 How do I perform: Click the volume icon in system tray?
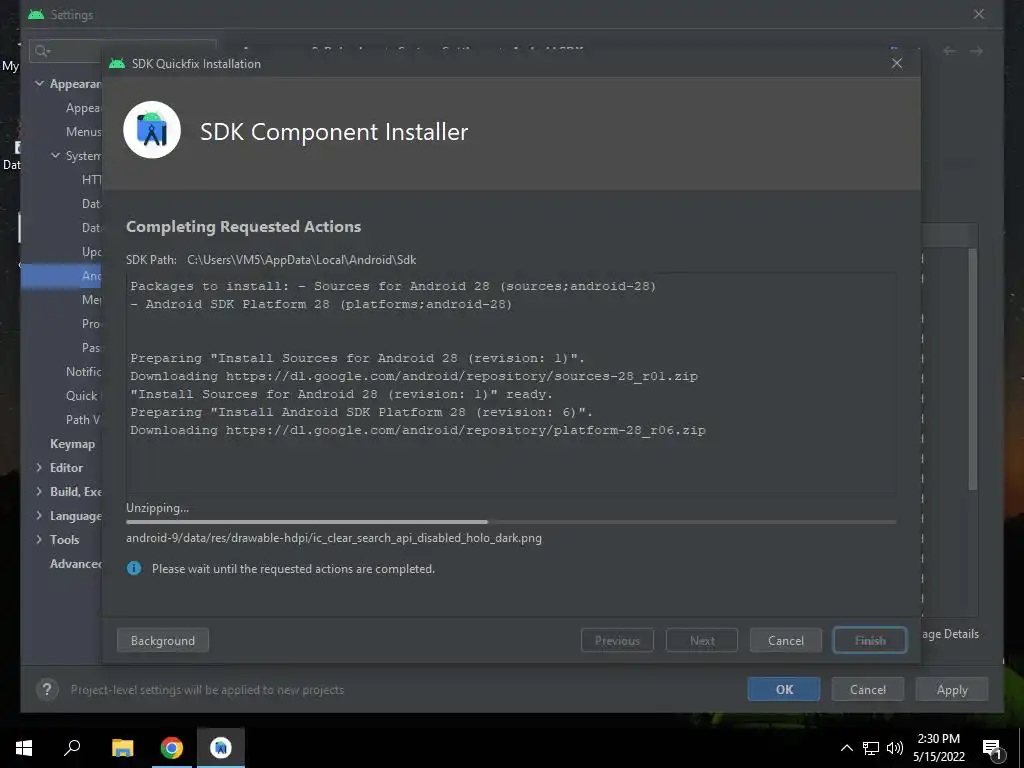(895, 748)
